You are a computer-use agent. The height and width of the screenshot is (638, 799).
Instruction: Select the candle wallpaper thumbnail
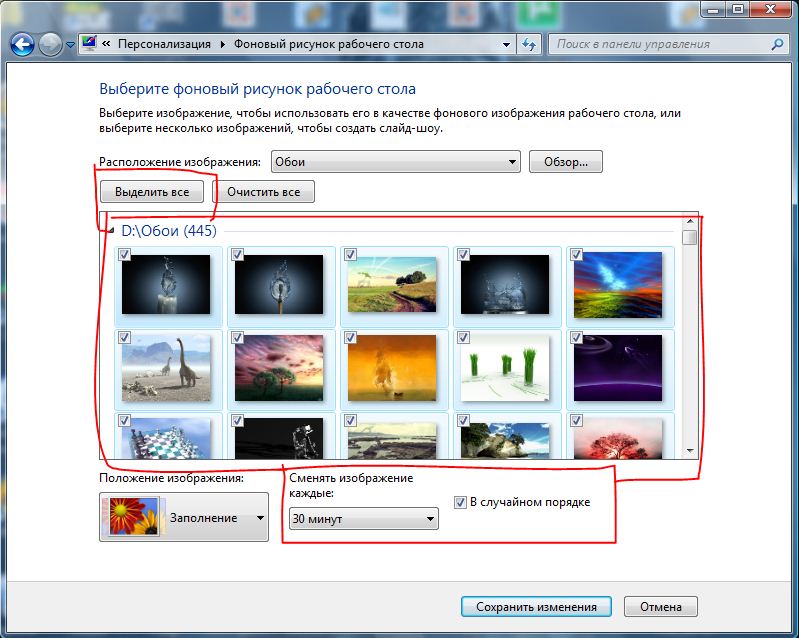(166, 284)
